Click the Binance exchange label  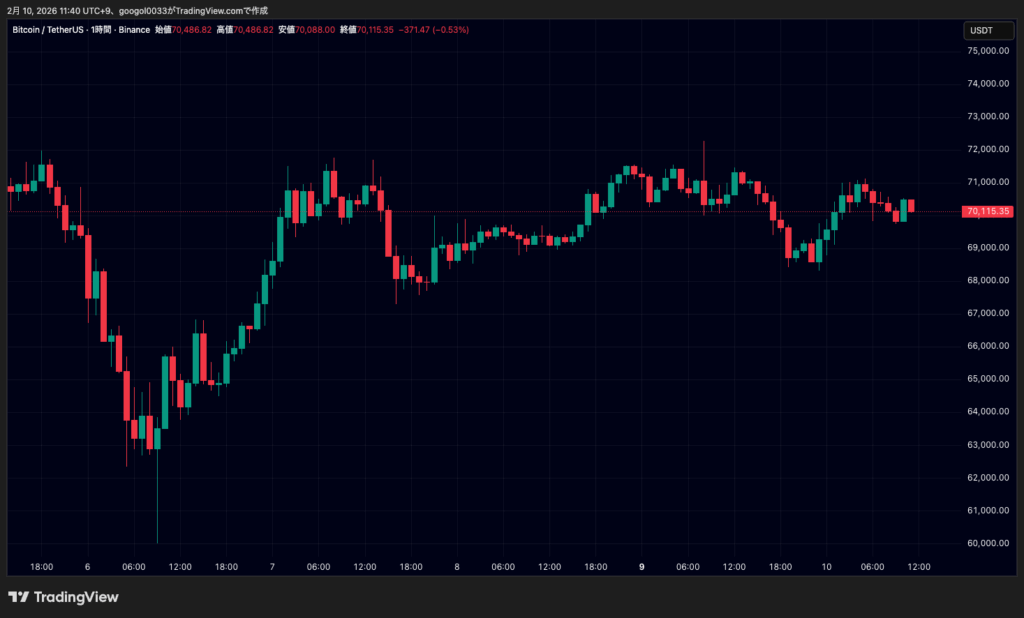[131, 30]
